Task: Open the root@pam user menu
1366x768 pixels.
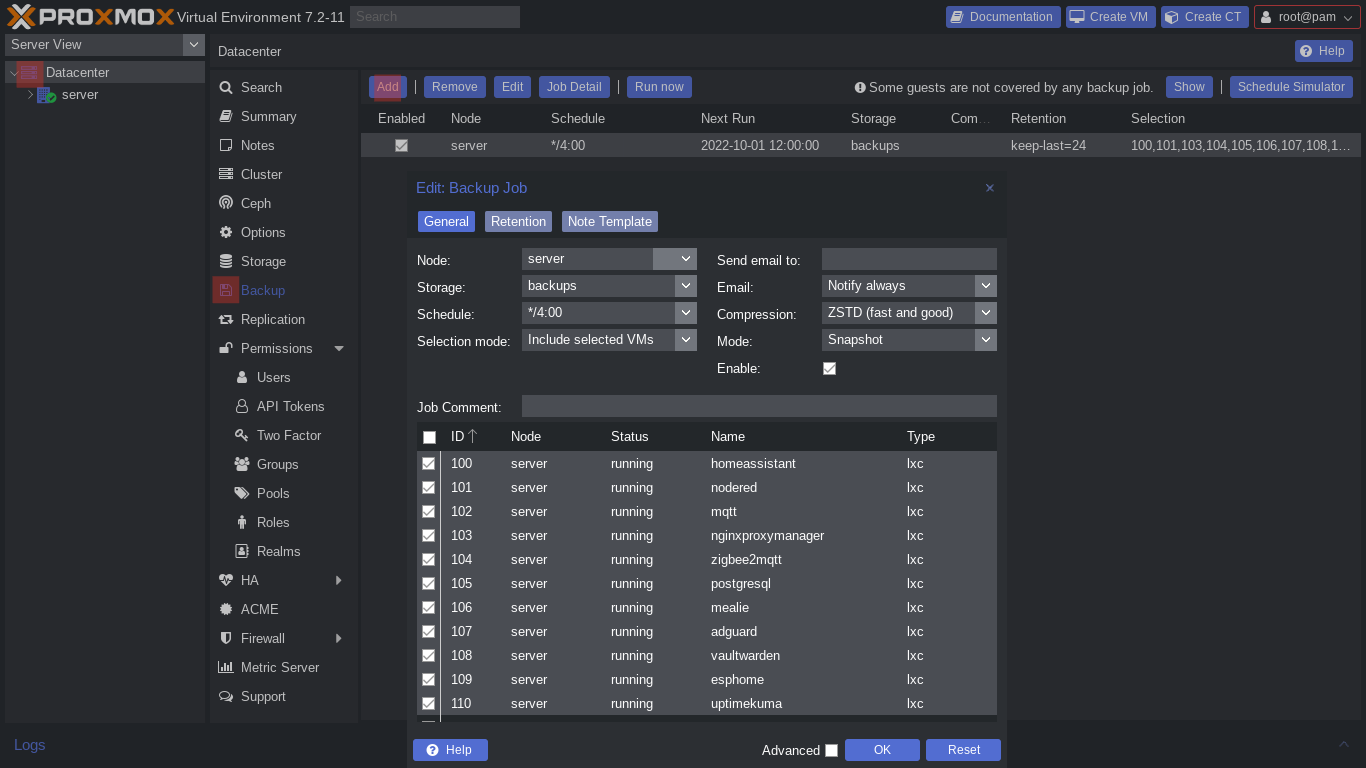Action: pyautogui.click(x=1307, y=17)
